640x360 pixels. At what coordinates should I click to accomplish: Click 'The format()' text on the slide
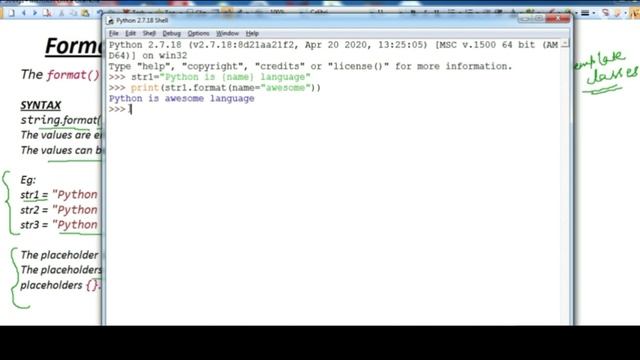pyautogui.click(x=60, y=75)
